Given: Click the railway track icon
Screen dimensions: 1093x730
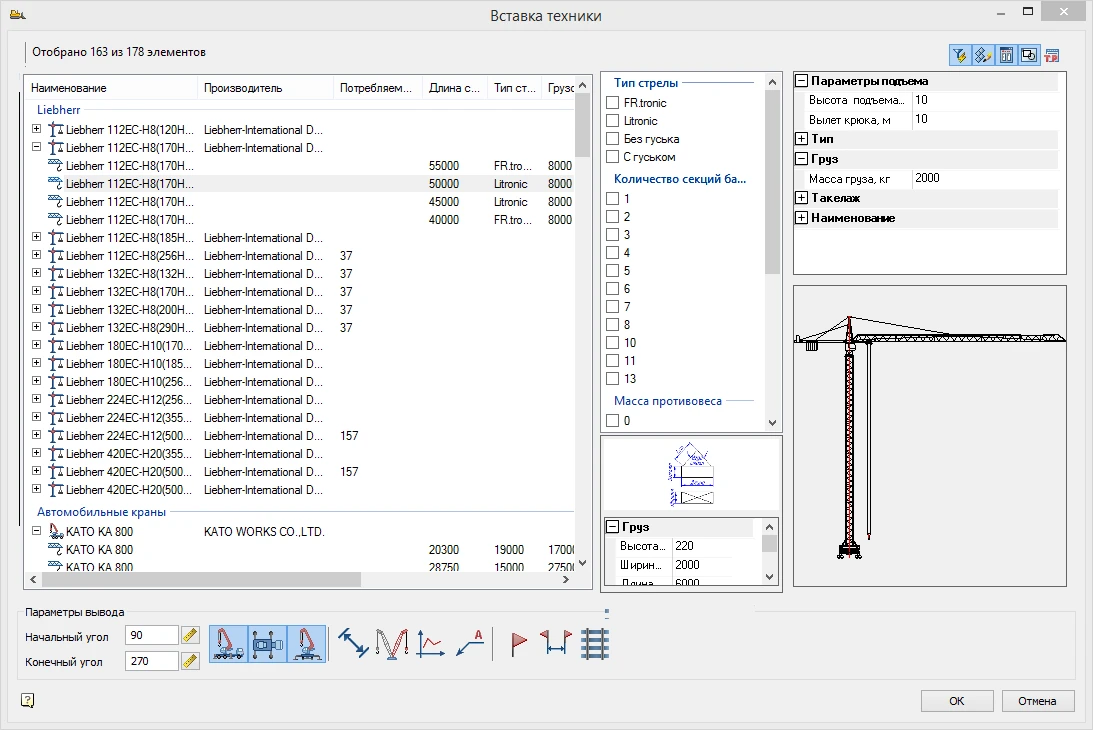Looking at the screenshot, I should click(595, 643).
